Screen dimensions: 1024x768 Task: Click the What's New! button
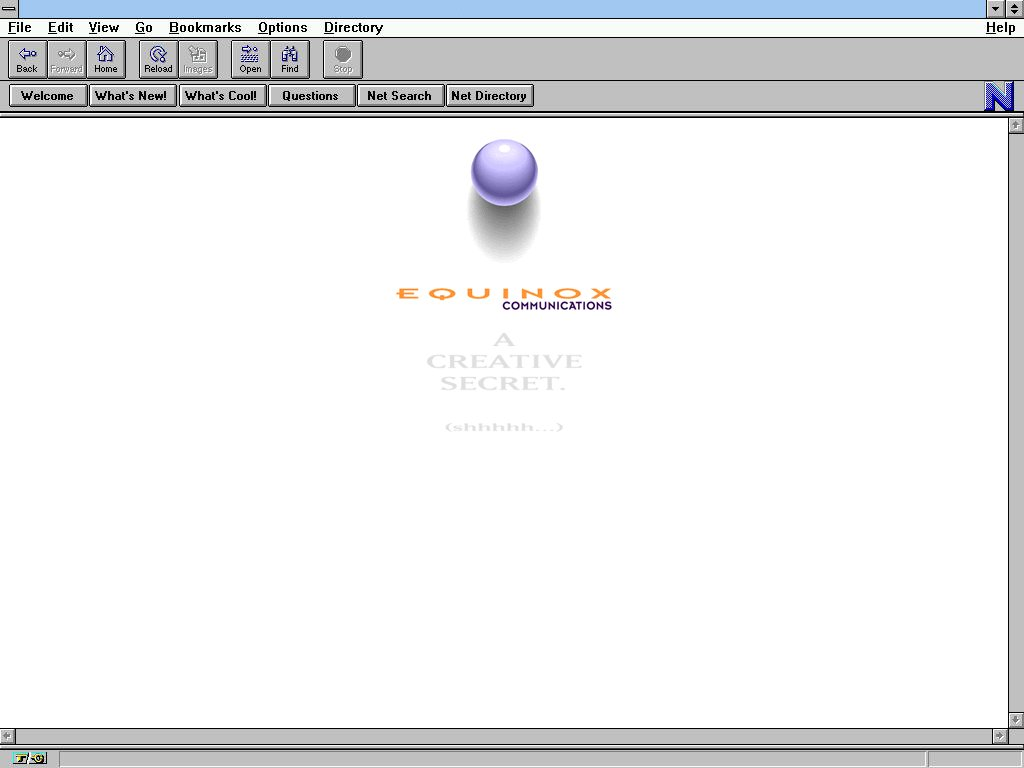pyautogui.click(x=131, y=96)
